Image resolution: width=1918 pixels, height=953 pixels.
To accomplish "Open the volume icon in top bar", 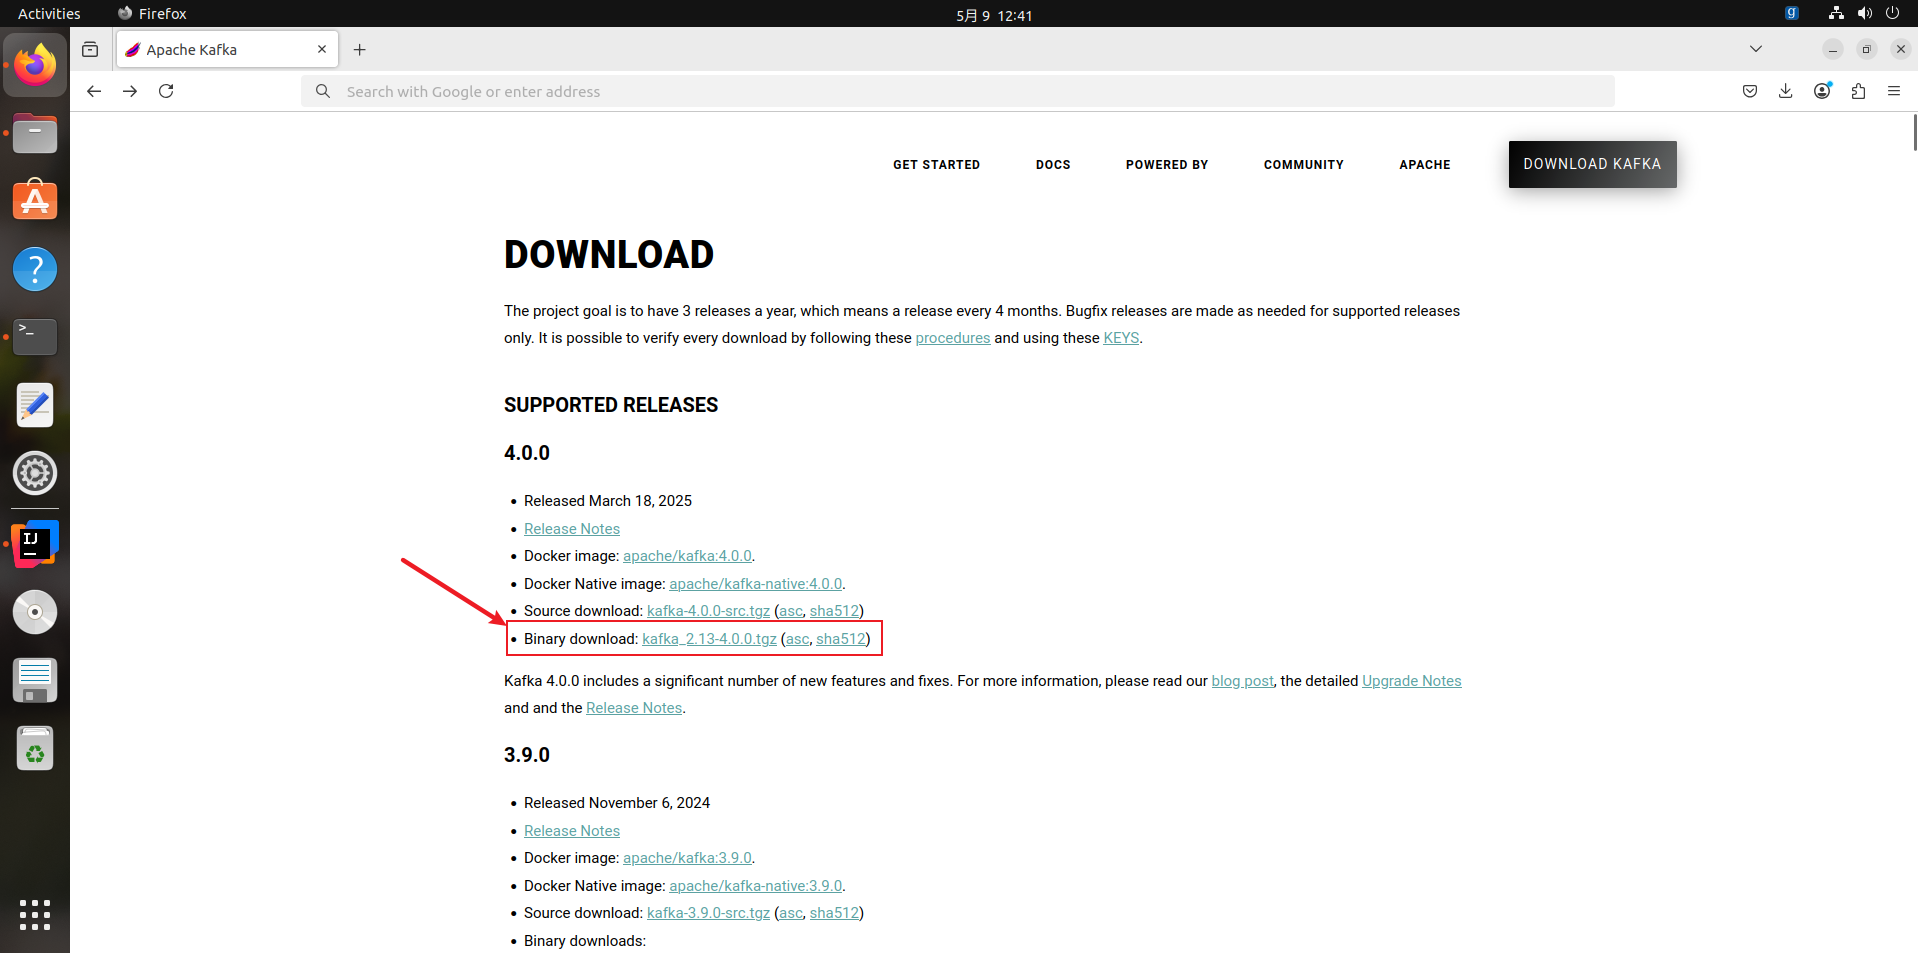I will (1864, 13).
